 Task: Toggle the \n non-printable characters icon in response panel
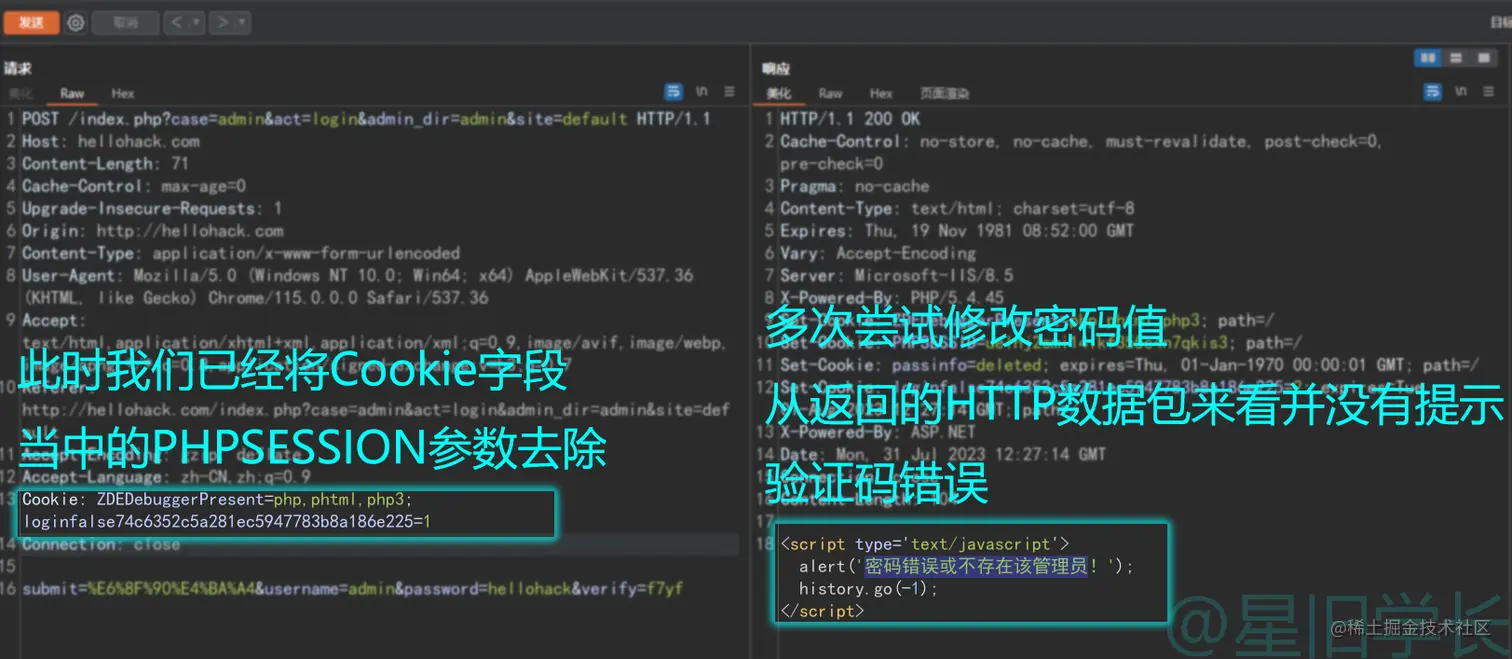tap(1461, 92)
